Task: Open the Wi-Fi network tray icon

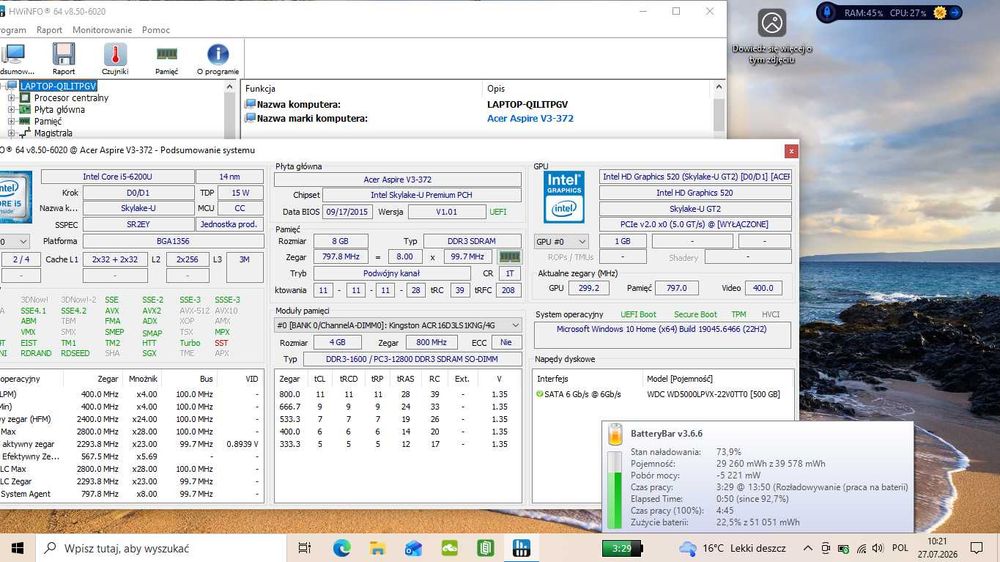Action: 861,548
